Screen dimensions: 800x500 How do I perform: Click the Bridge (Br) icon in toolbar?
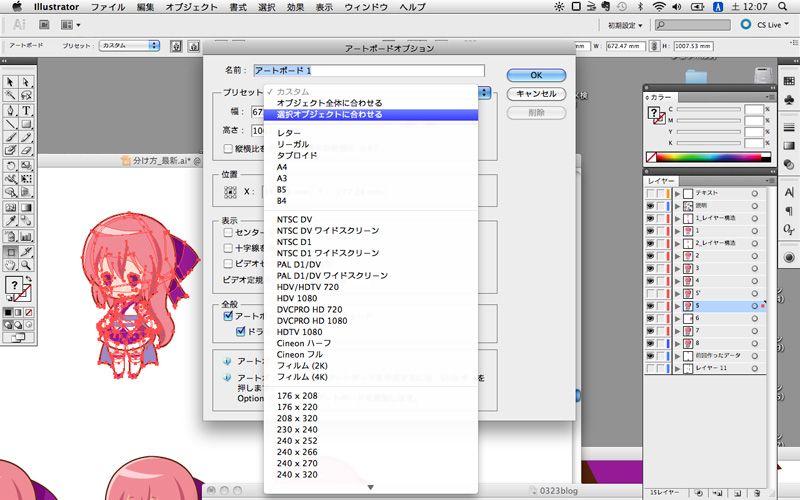click(44, 24)
